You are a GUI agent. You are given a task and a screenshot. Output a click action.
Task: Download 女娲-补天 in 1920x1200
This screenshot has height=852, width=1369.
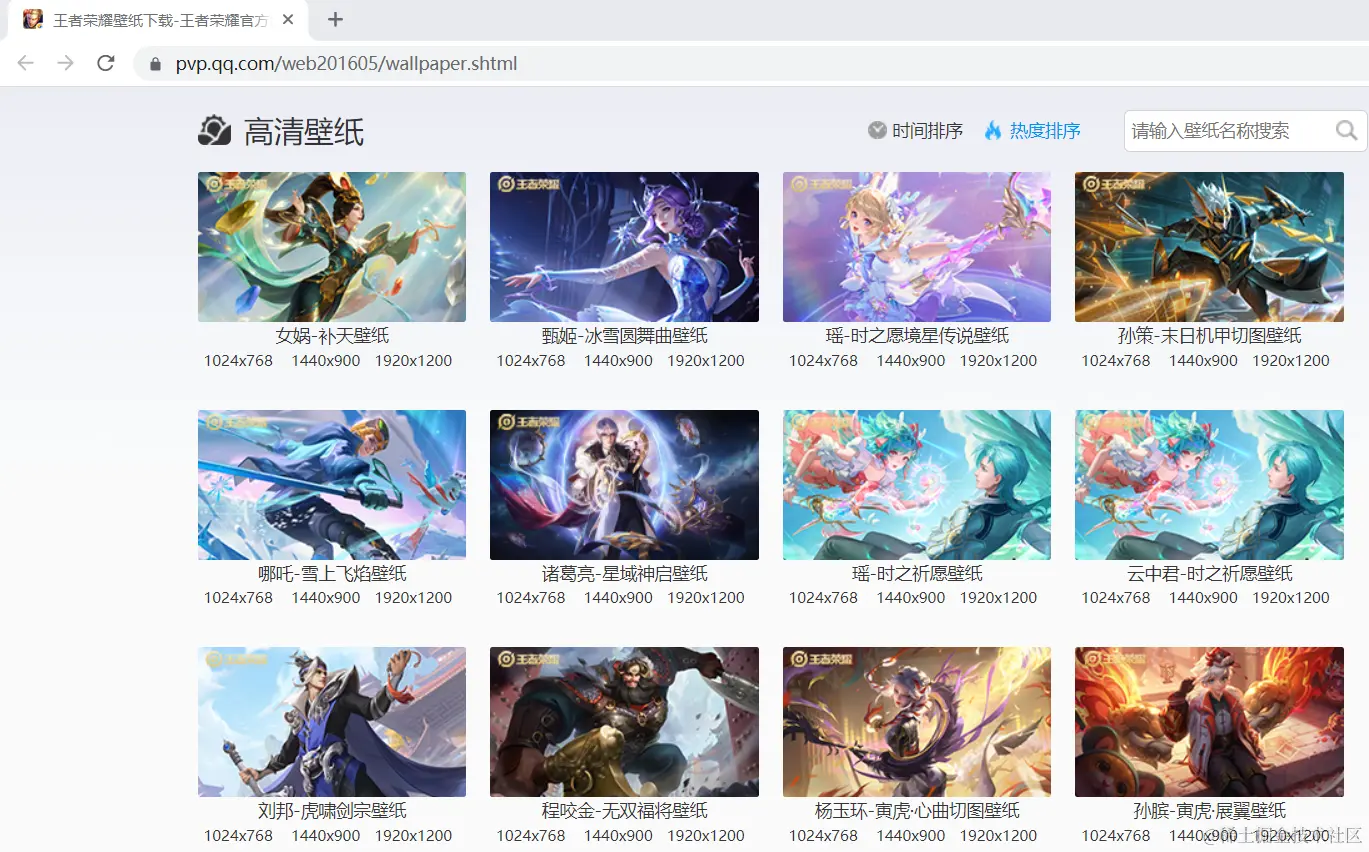(x=413, y=361)
